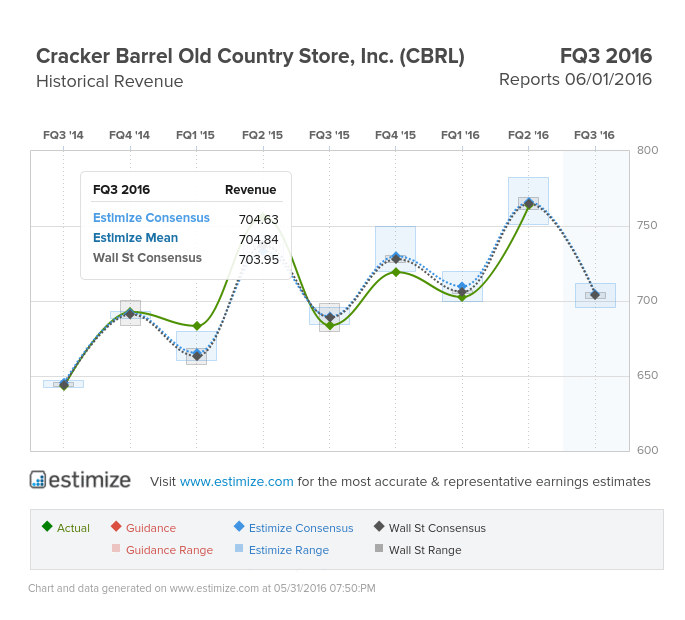This screenshot has width=685, height=620.
Task: Click the Wall St Consensus value 703.95
Action: (x=259, y=260)
